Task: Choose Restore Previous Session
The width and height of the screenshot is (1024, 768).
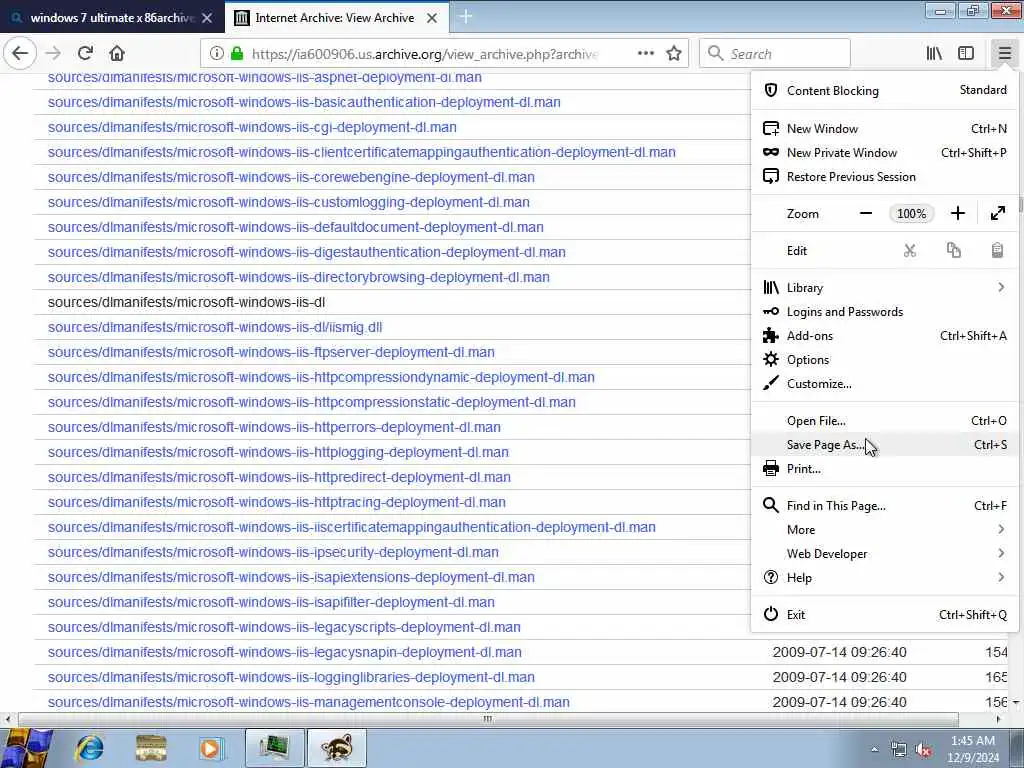Action: [884, 177]
